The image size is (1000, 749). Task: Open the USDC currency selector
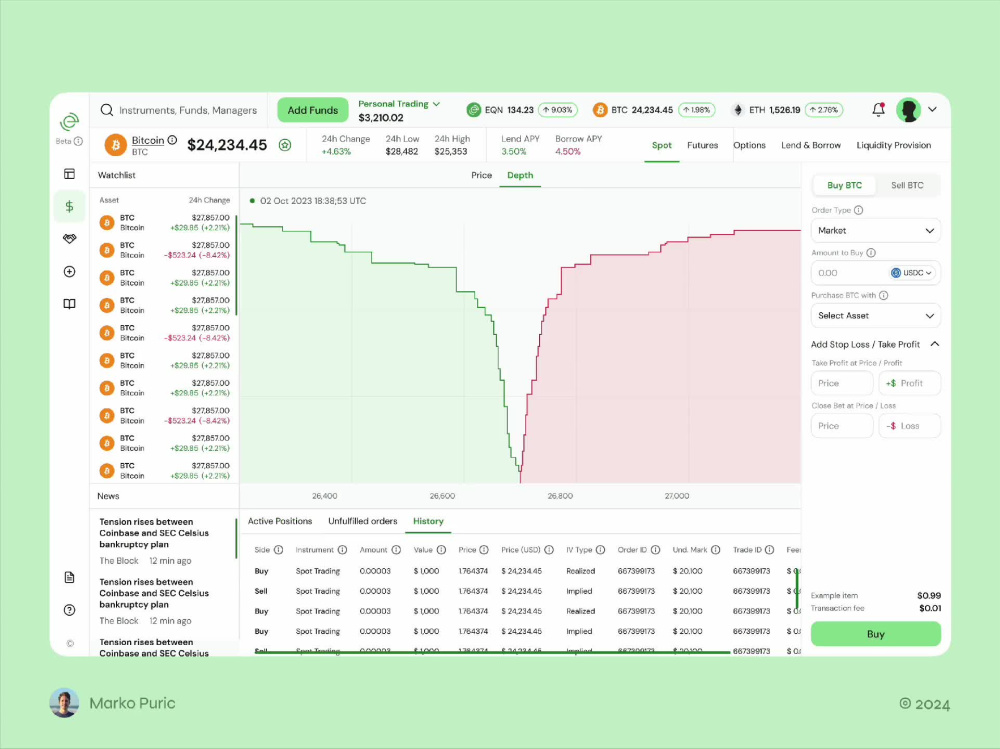pyautogui.click(x=912, y=272)
